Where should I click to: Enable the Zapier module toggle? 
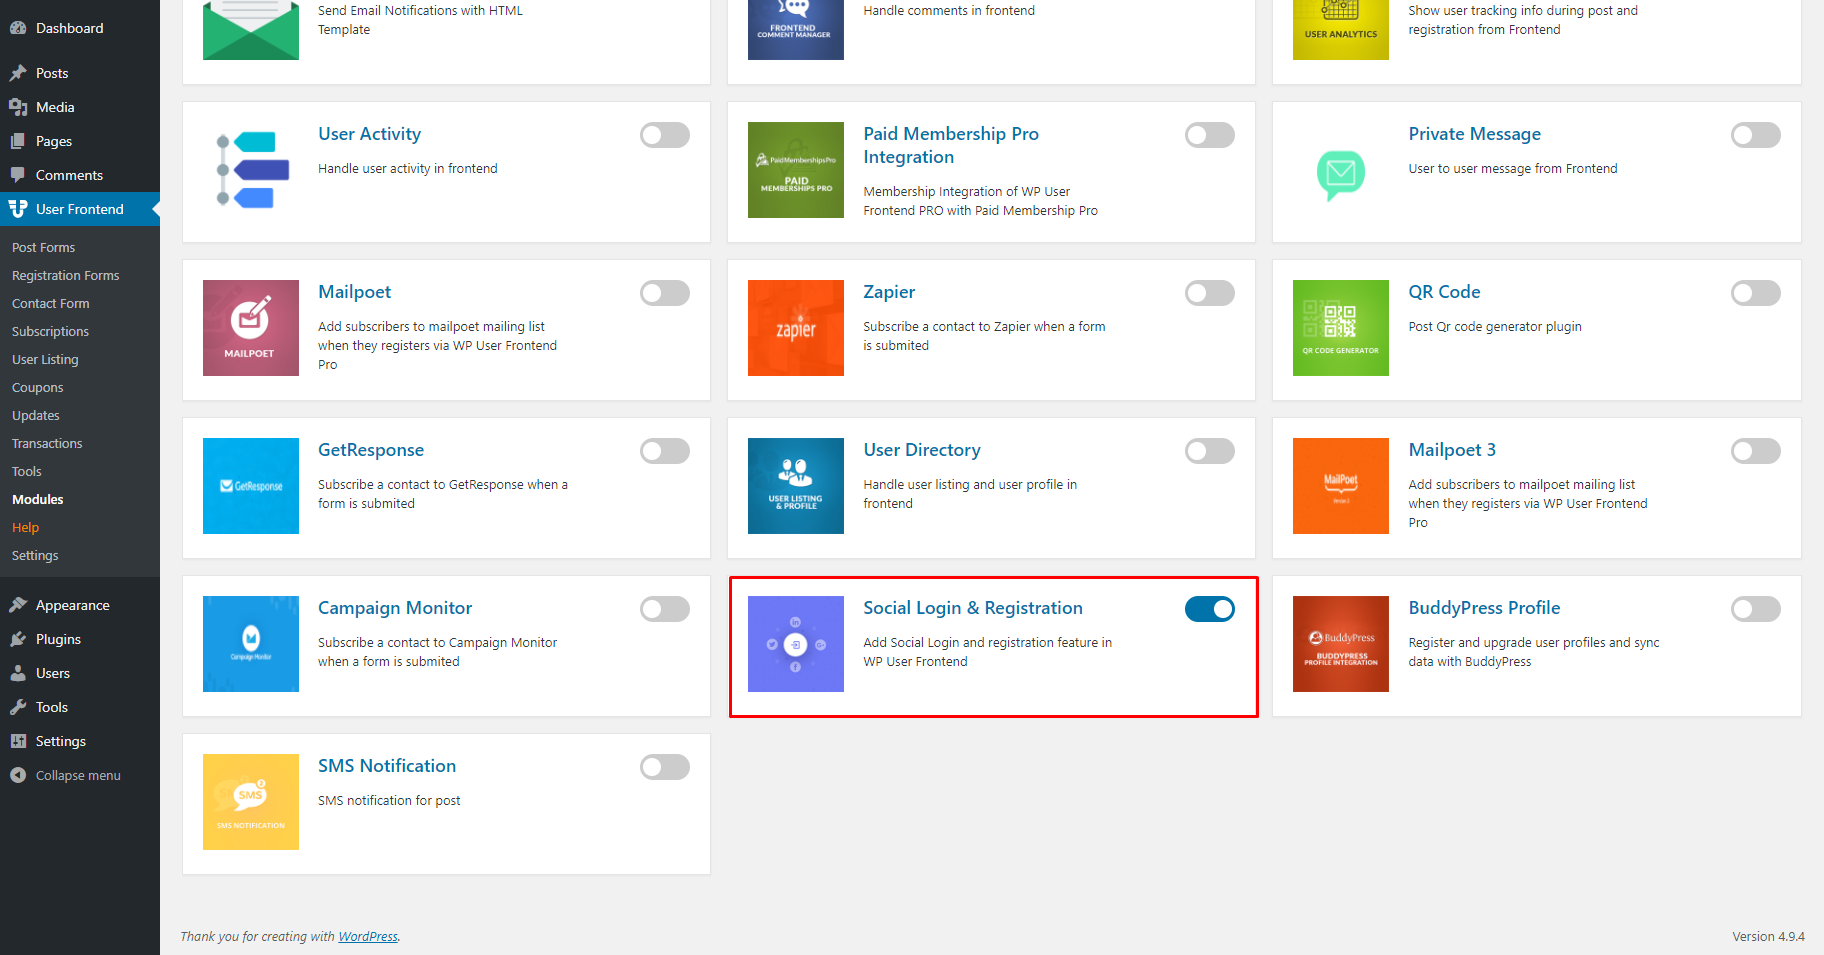[1210, 293]
